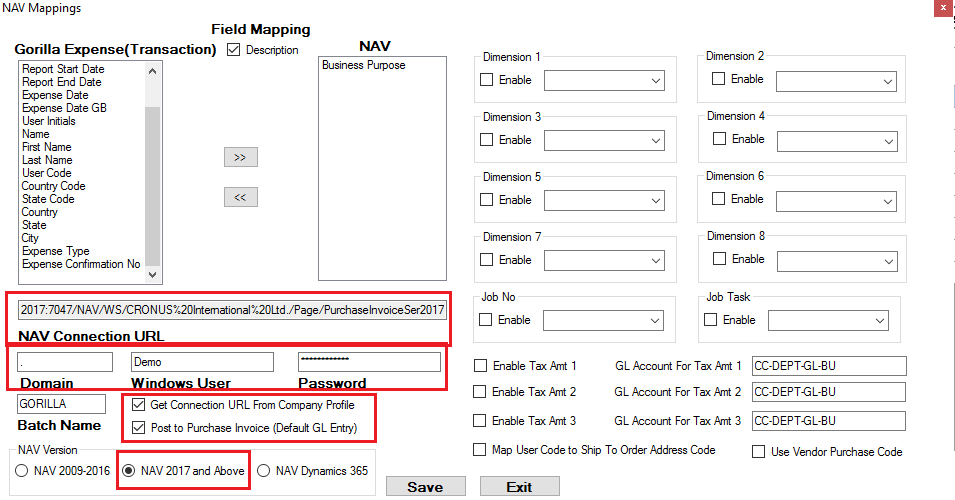The image size is (955, 500).
Task: Click scroll down arrow in Gorilla Expense list
Action: click(x=152, y=275)
